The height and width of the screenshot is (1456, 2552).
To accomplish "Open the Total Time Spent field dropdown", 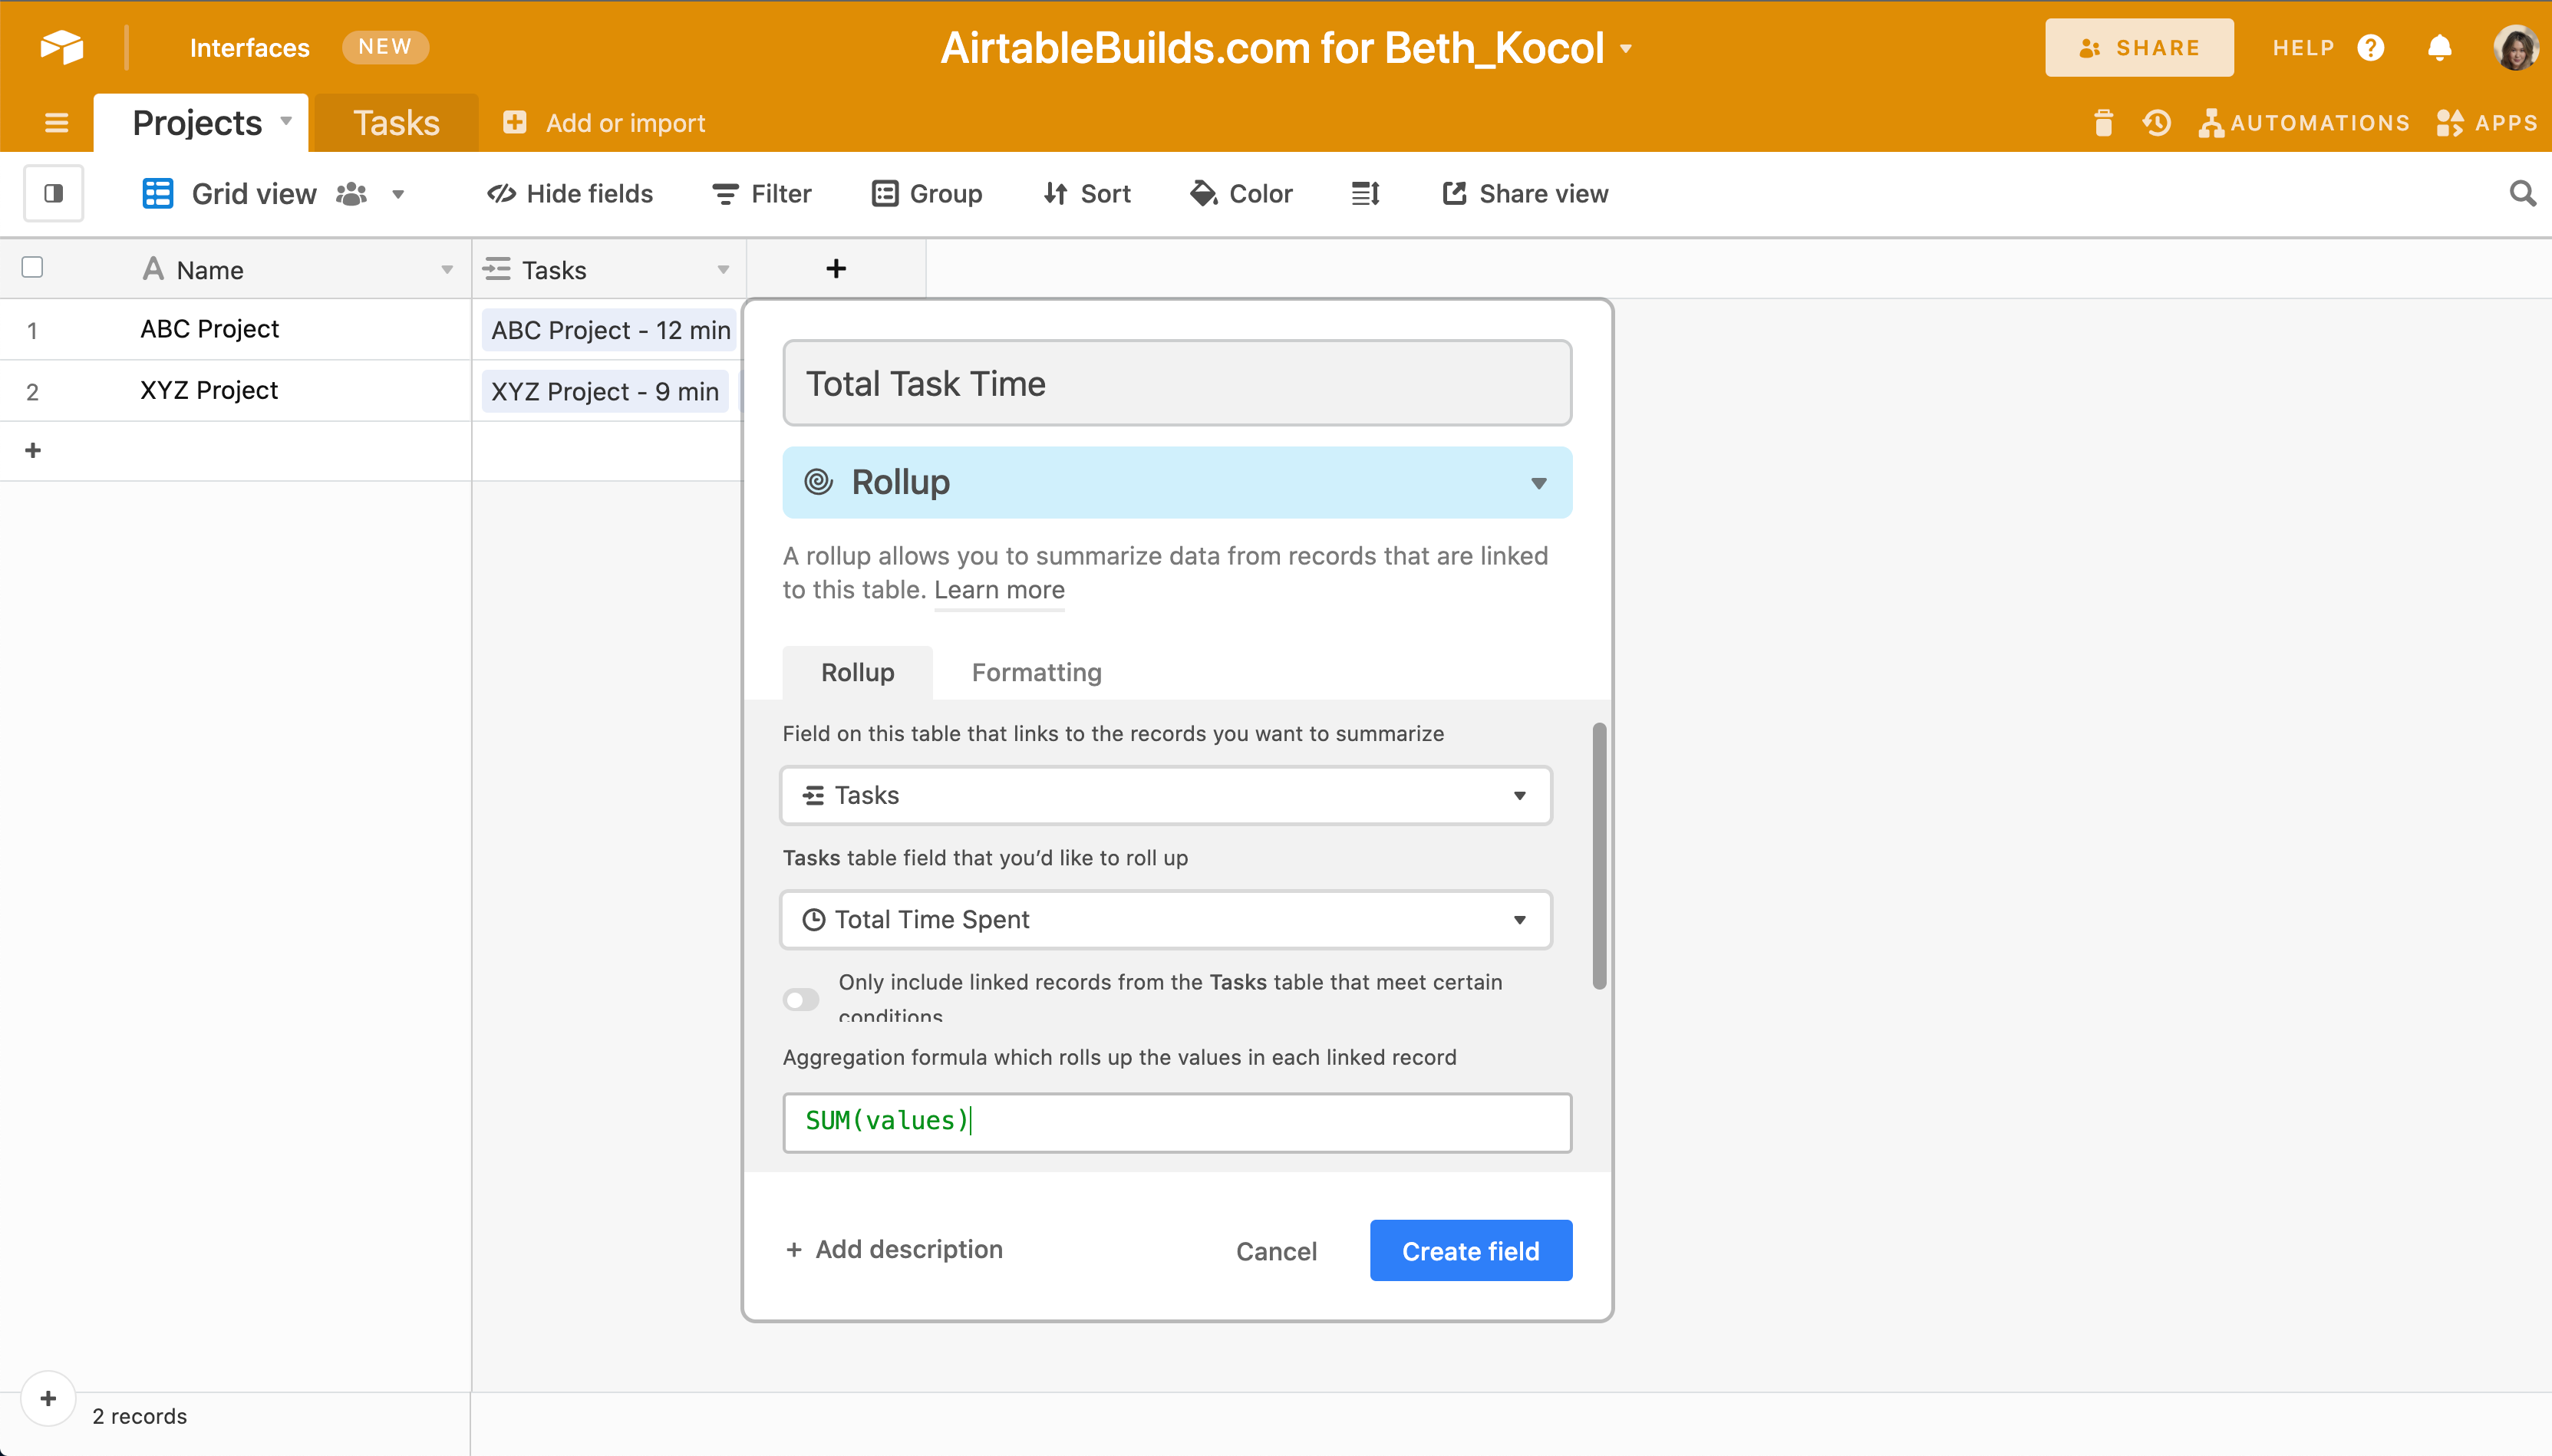I will click(1166, 919).
